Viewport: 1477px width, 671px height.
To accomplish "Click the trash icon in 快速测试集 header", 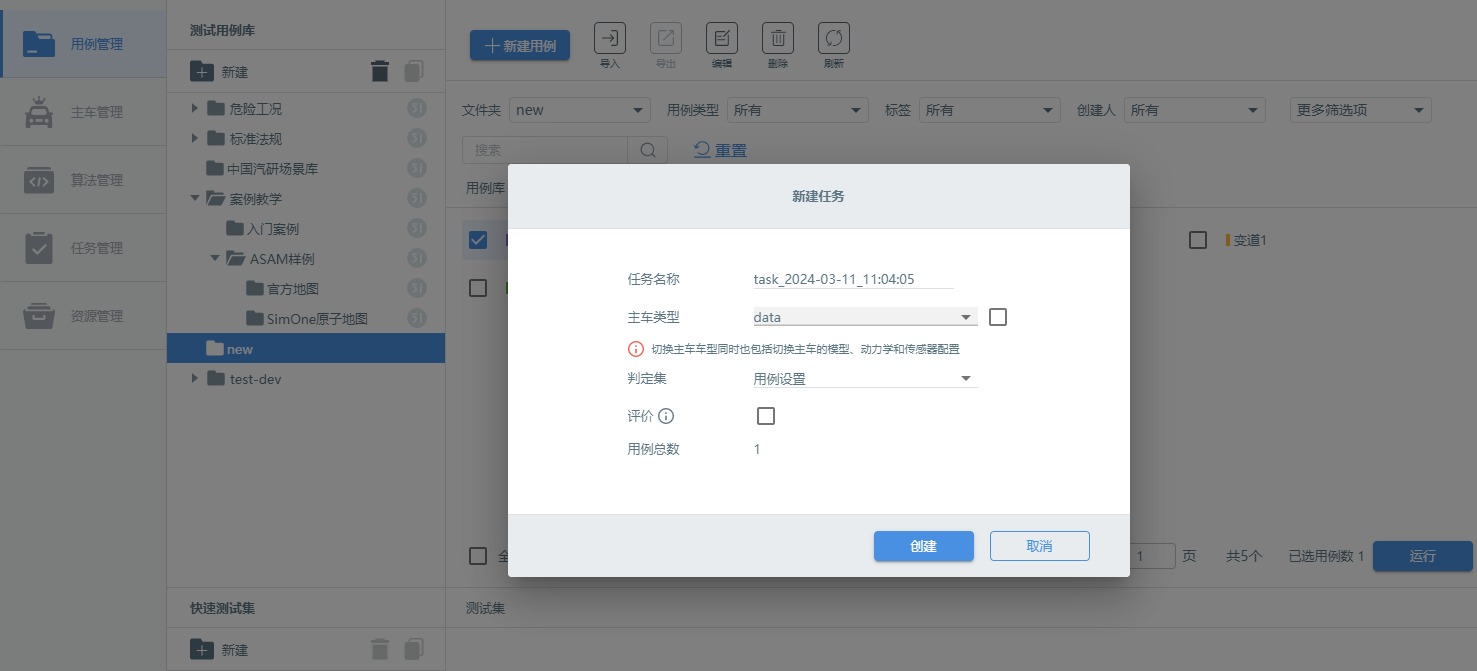I will (x=380, y=649).
